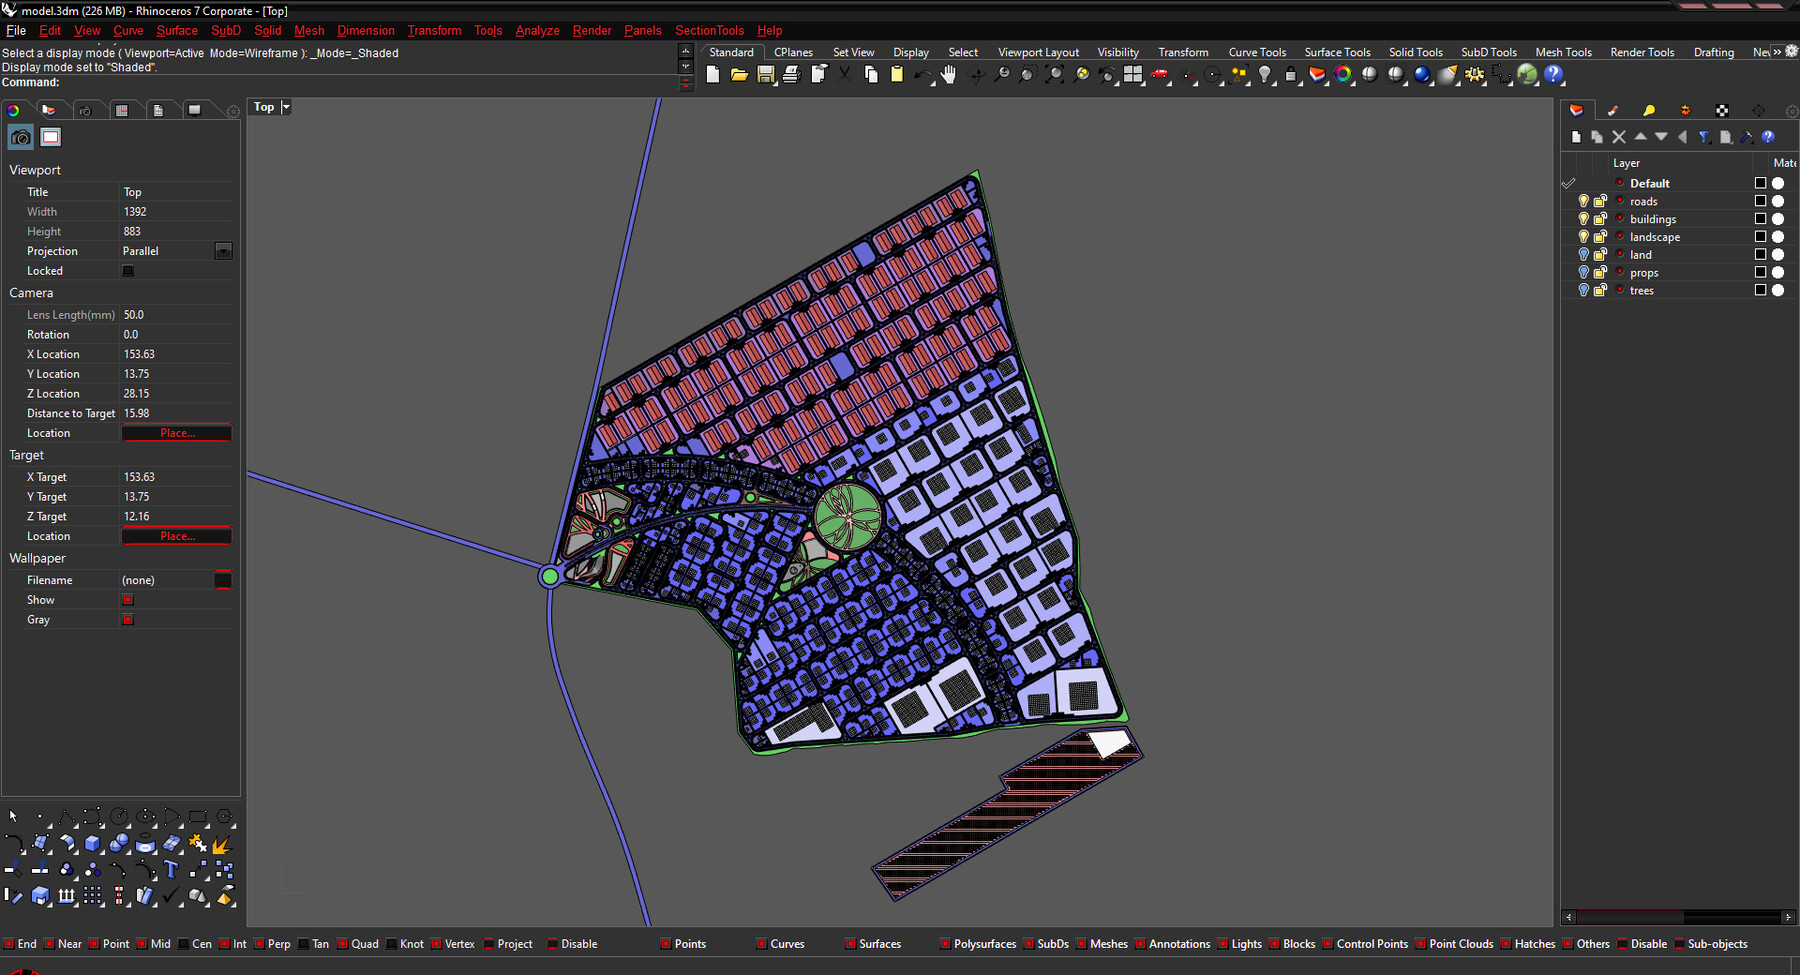Toggle the End object snap checkbox

pyautogui.click(x=9, y=944)
